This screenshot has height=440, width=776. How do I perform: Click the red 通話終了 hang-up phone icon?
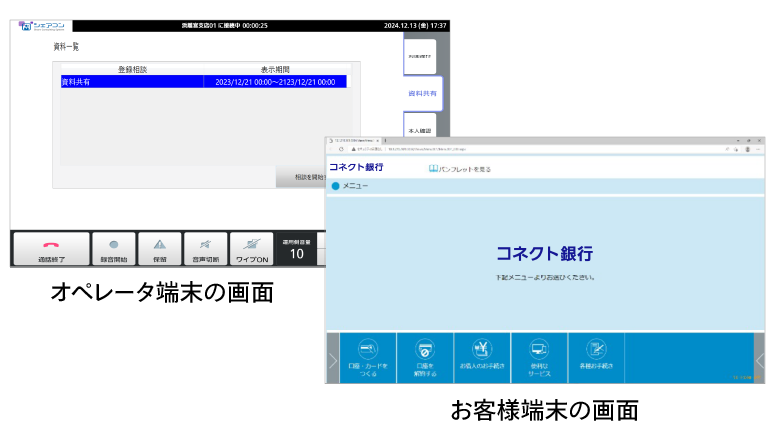50,245
